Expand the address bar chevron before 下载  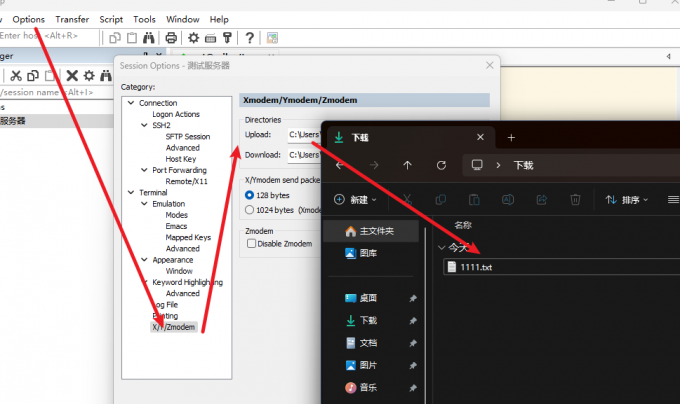pos(498,165)
